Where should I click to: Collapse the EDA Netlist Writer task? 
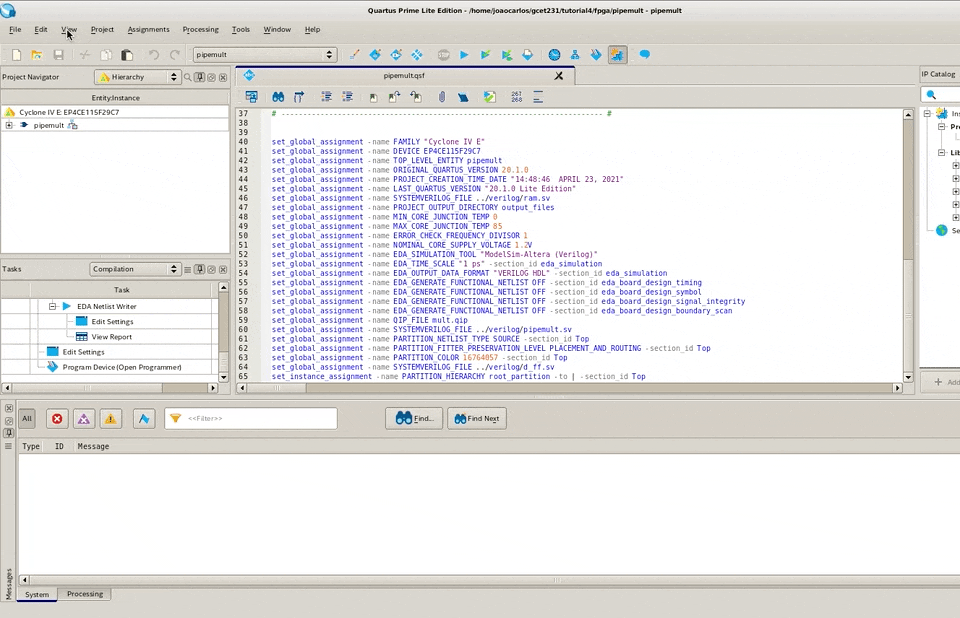[x=52, y=306]
